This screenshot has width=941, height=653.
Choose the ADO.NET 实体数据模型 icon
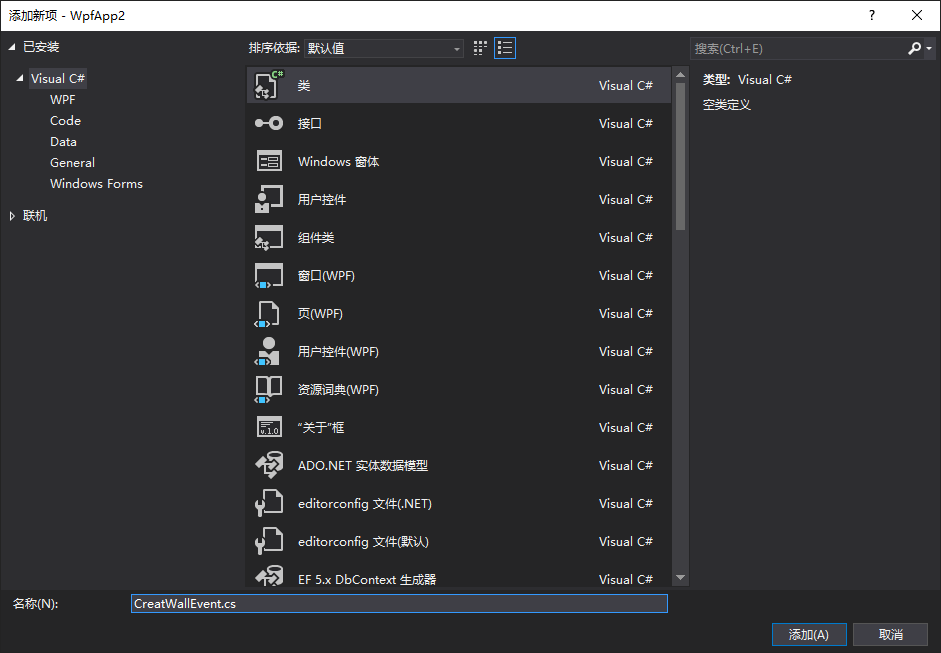pos(269,465)
